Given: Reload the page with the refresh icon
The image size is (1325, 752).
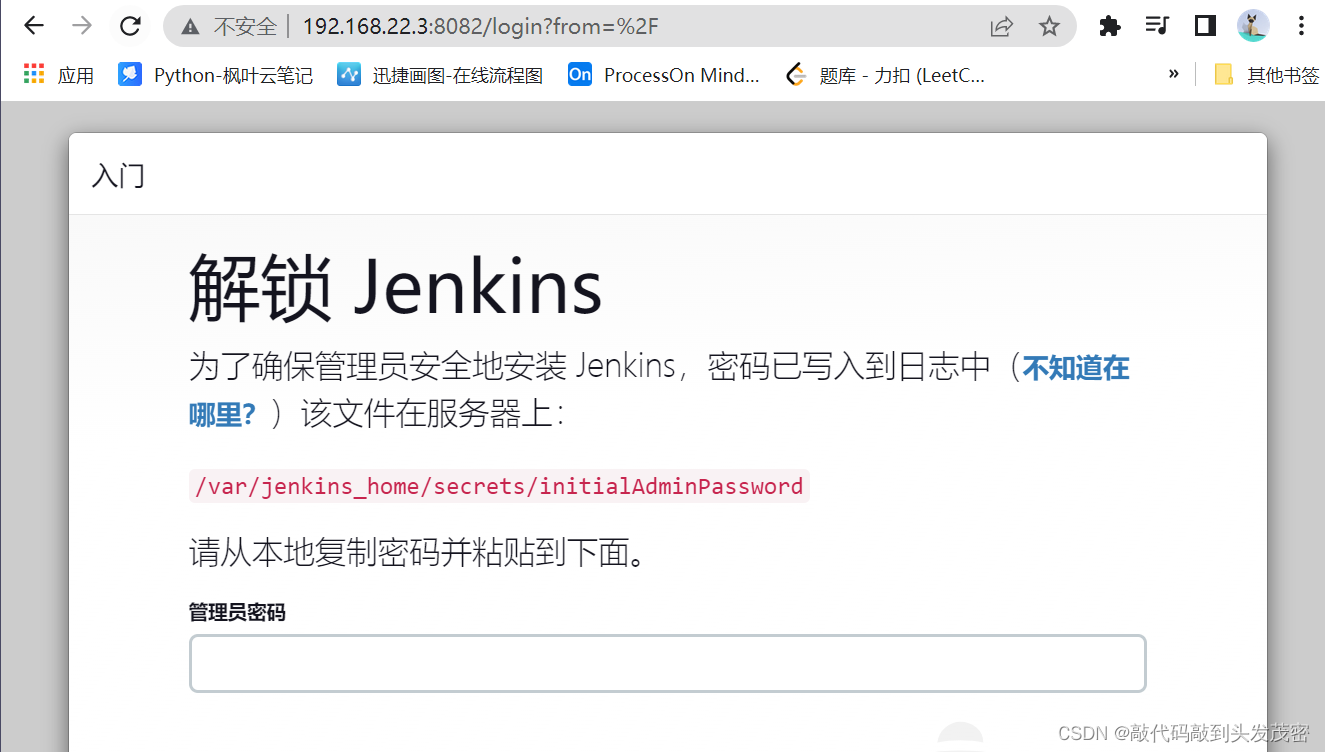Looking at the screenshot, I should (x=130, y=26).
